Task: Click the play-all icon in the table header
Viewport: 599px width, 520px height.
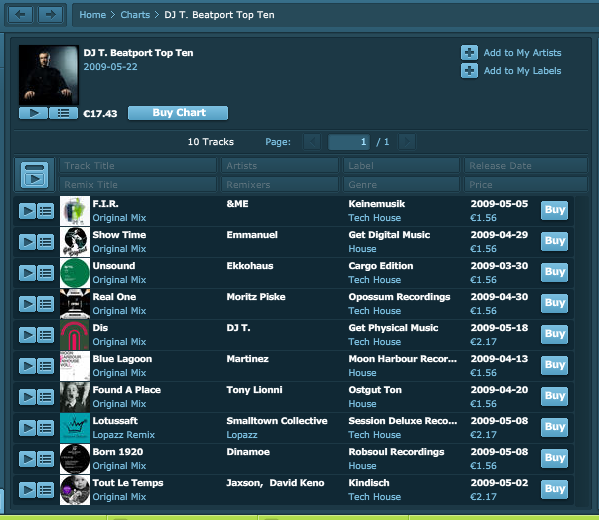Action: tap(35, 175)
